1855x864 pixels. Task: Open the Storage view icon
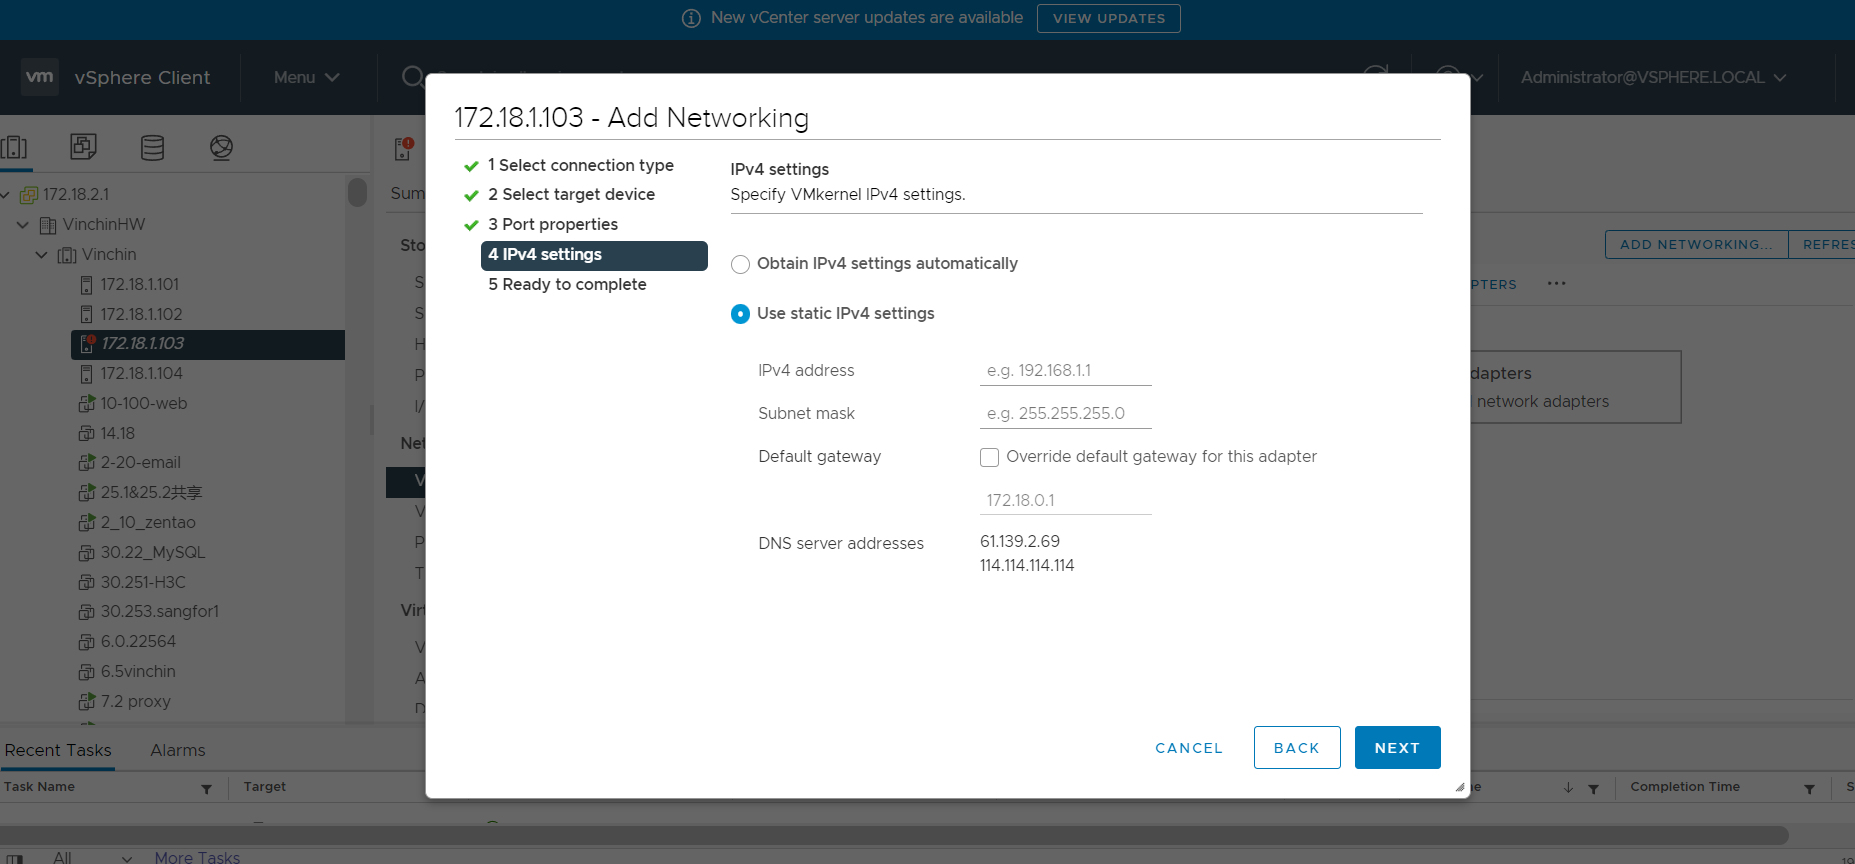tap(152, 148)
